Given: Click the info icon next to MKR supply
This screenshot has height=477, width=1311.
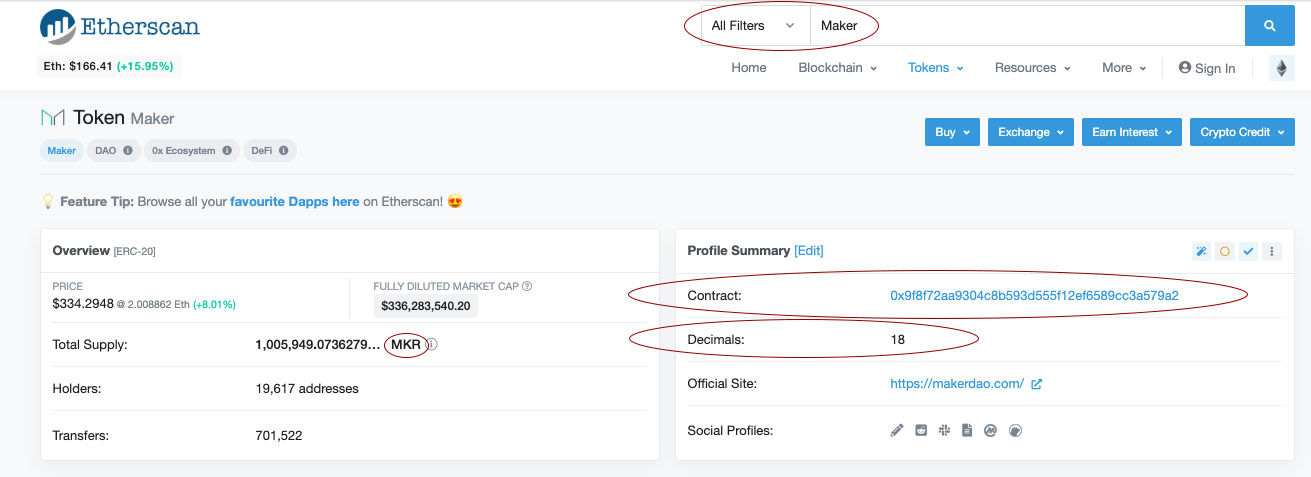Looking at the screenshot, I should click(432, 345).
